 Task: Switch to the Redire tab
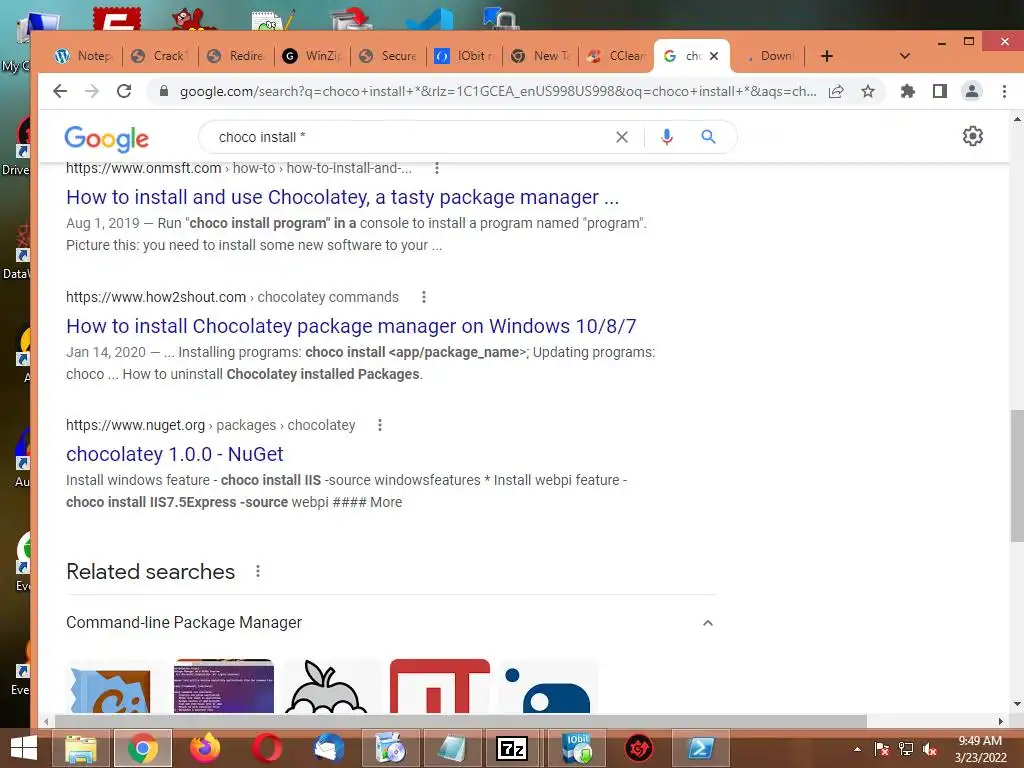(236, 56)
